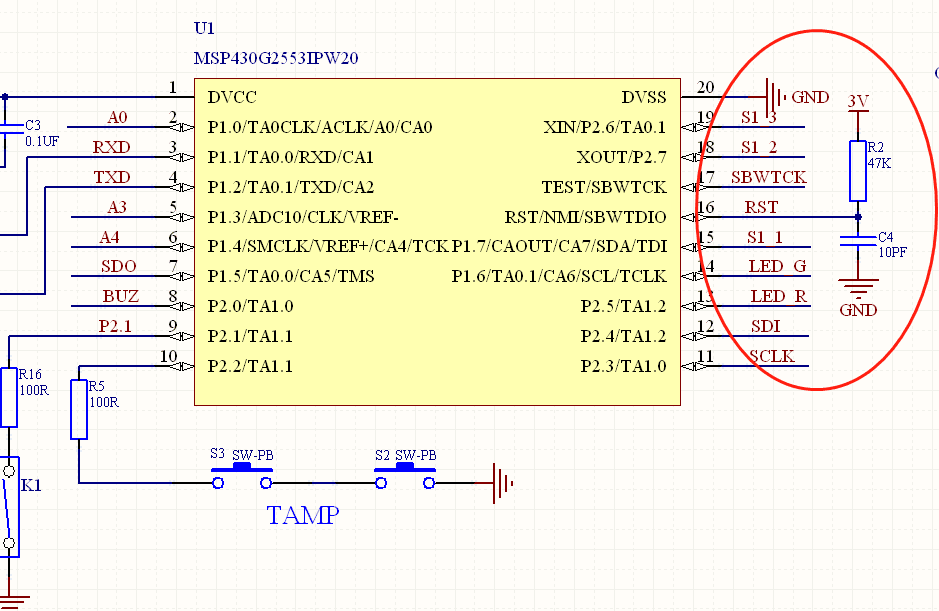Select the P2.0/TA1.0 pin name

click(250, 306)
